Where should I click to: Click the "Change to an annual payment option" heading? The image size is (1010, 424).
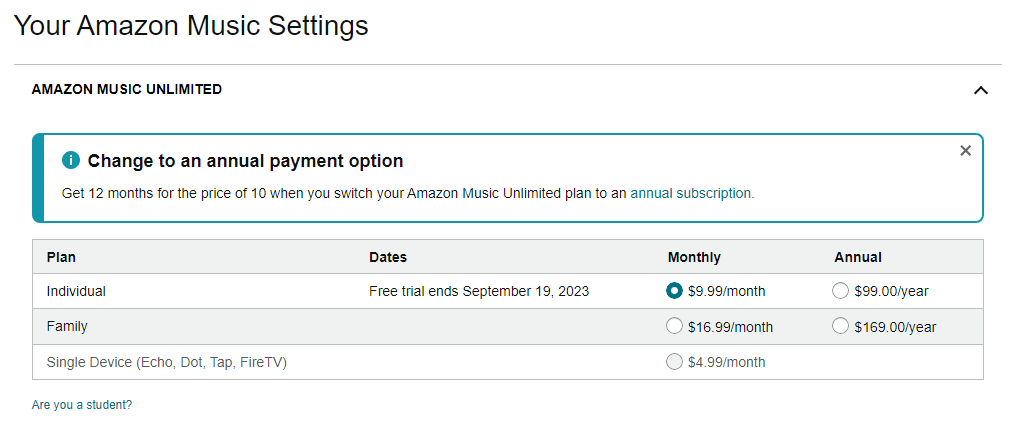coord(245,160)
